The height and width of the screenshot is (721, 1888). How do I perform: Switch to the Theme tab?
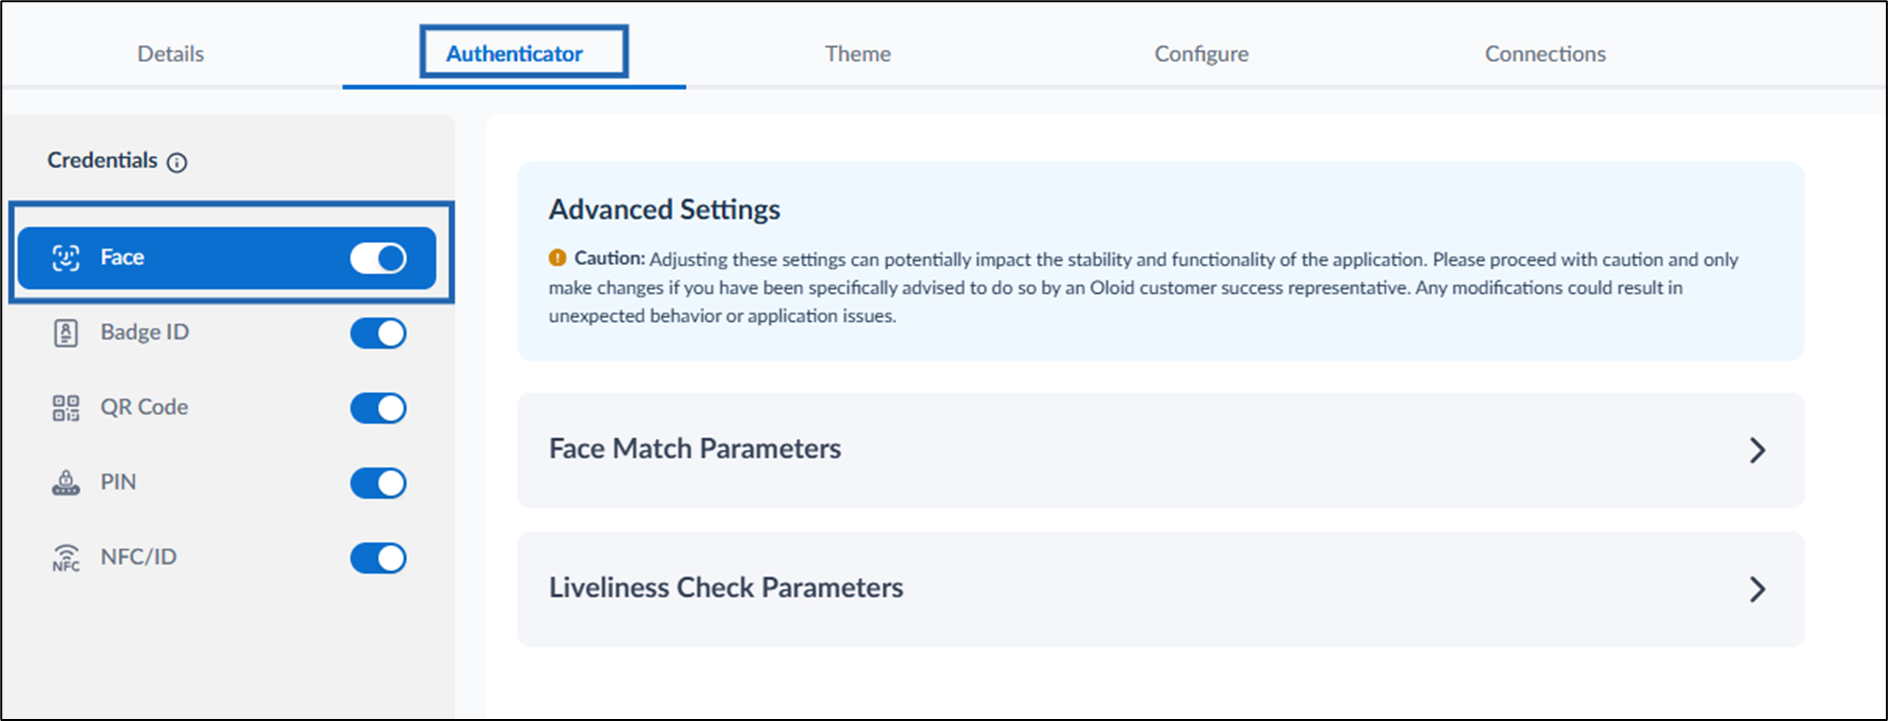pyautogui.click(x=858, y=54)
